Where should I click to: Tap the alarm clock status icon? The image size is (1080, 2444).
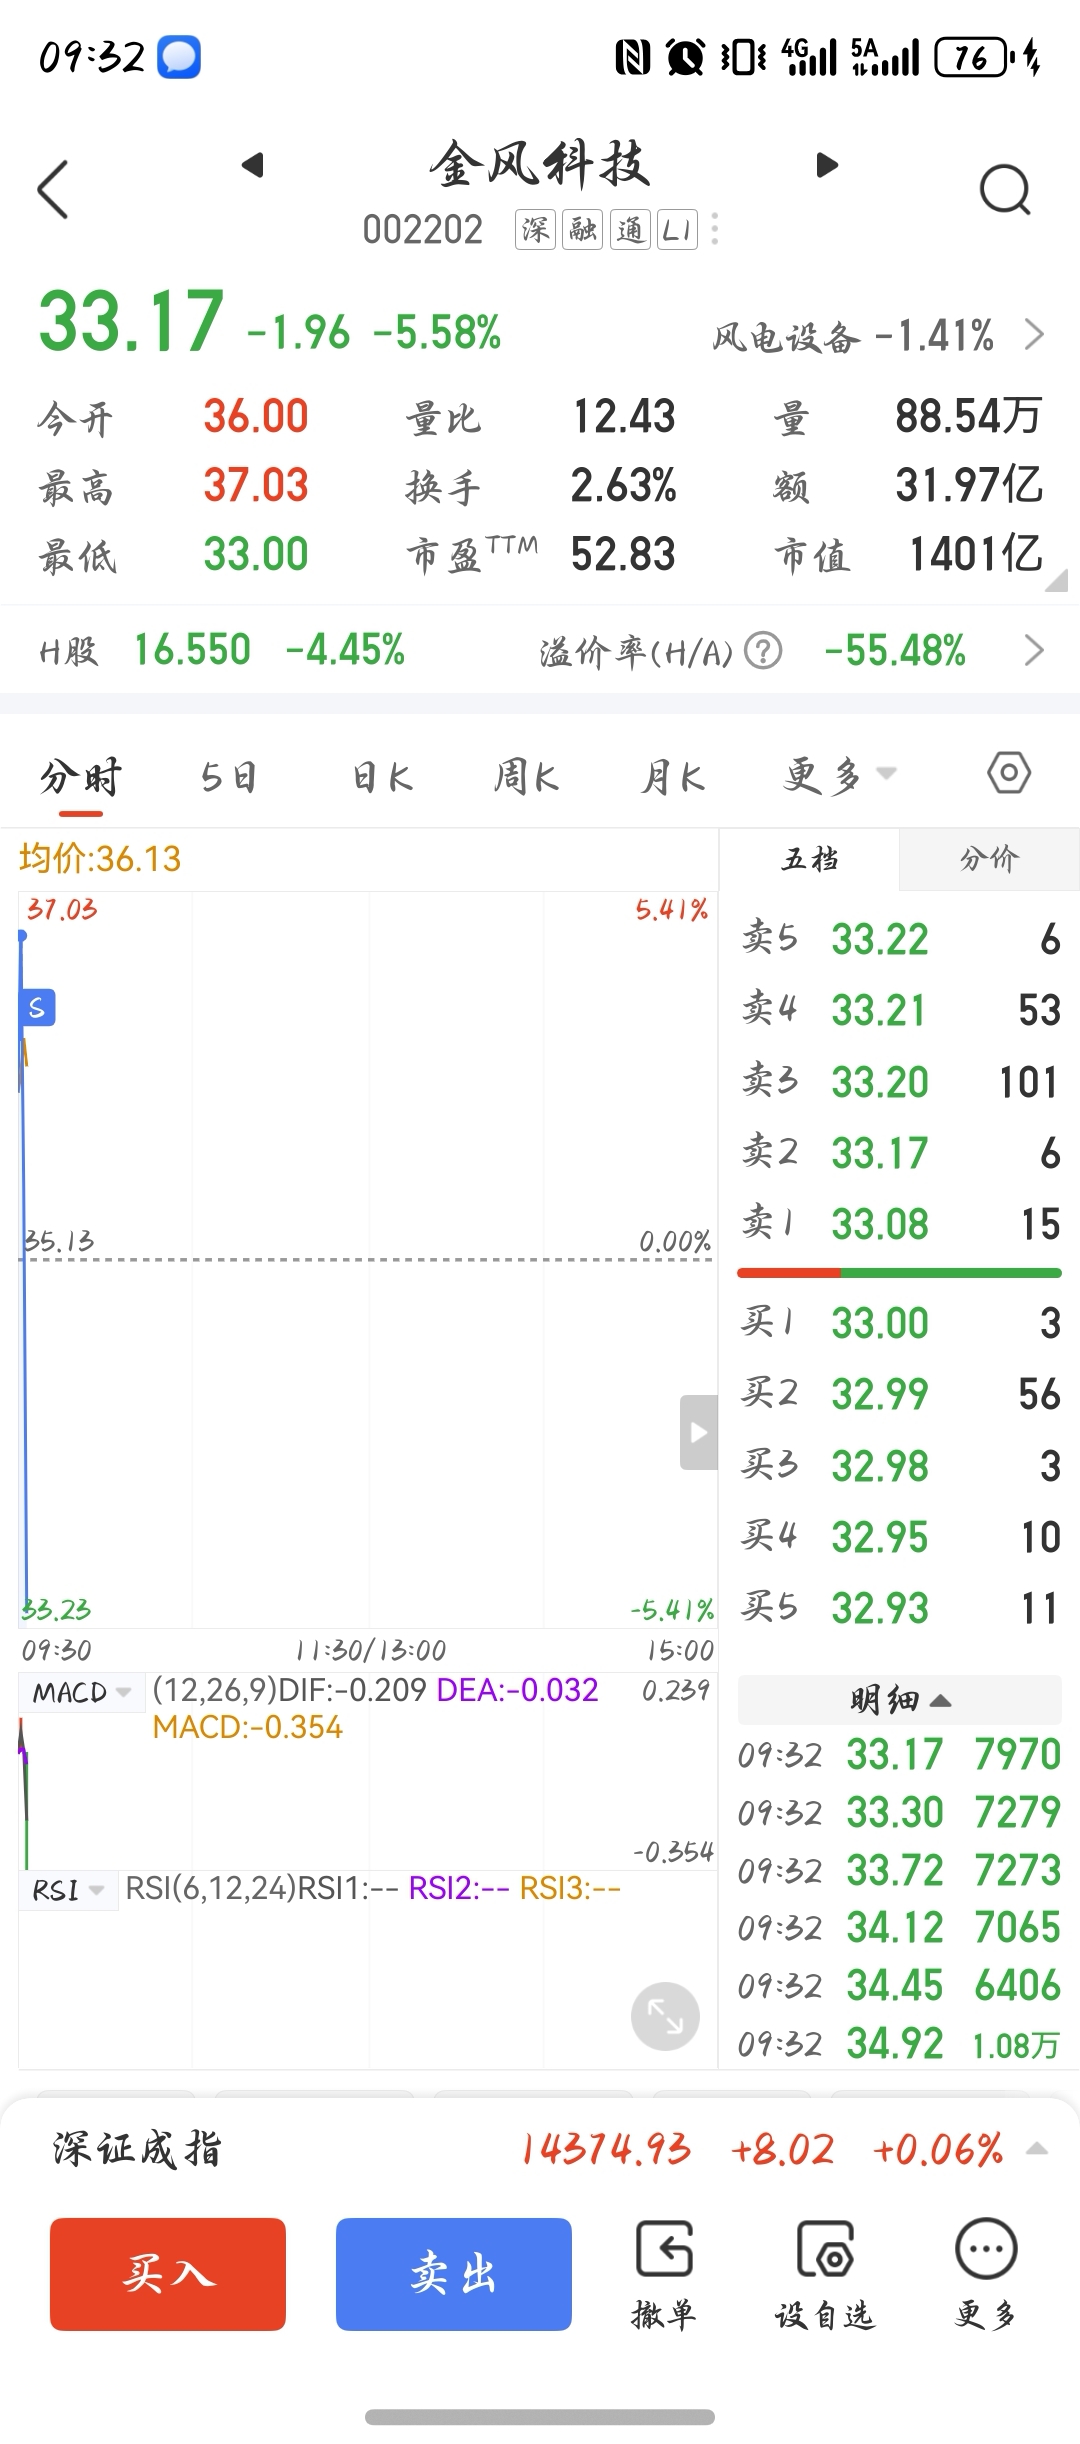[686, 57]
